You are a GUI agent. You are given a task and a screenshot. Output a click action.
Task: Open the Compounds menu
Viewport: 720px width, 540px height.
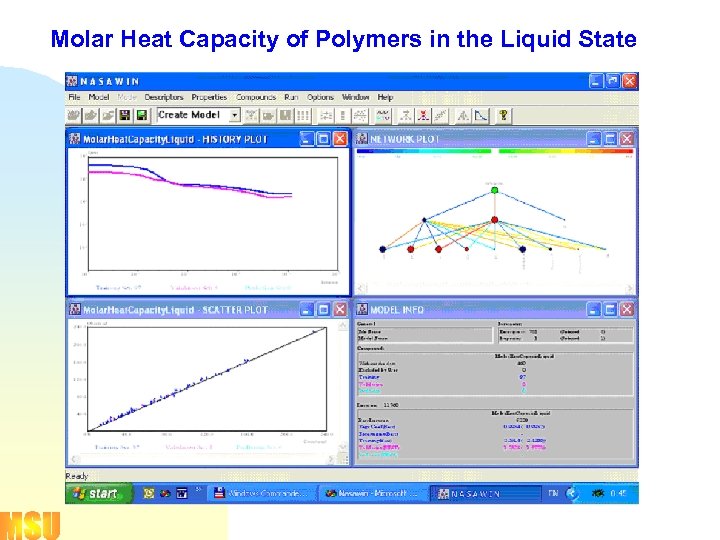(x=256, y=97)
